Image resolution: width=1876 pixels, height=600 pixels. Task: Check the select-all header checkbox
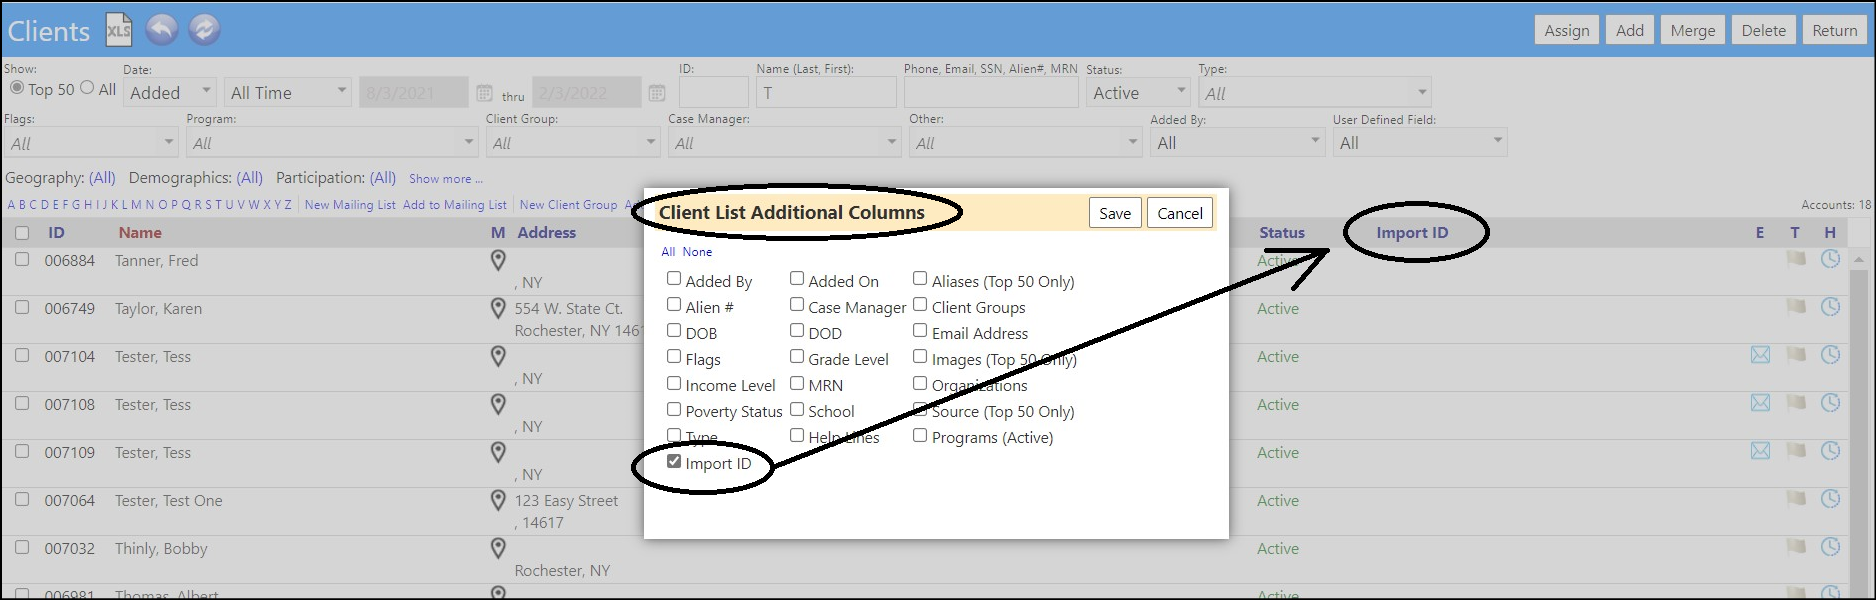pyautogui.click(x=22, y=233)
